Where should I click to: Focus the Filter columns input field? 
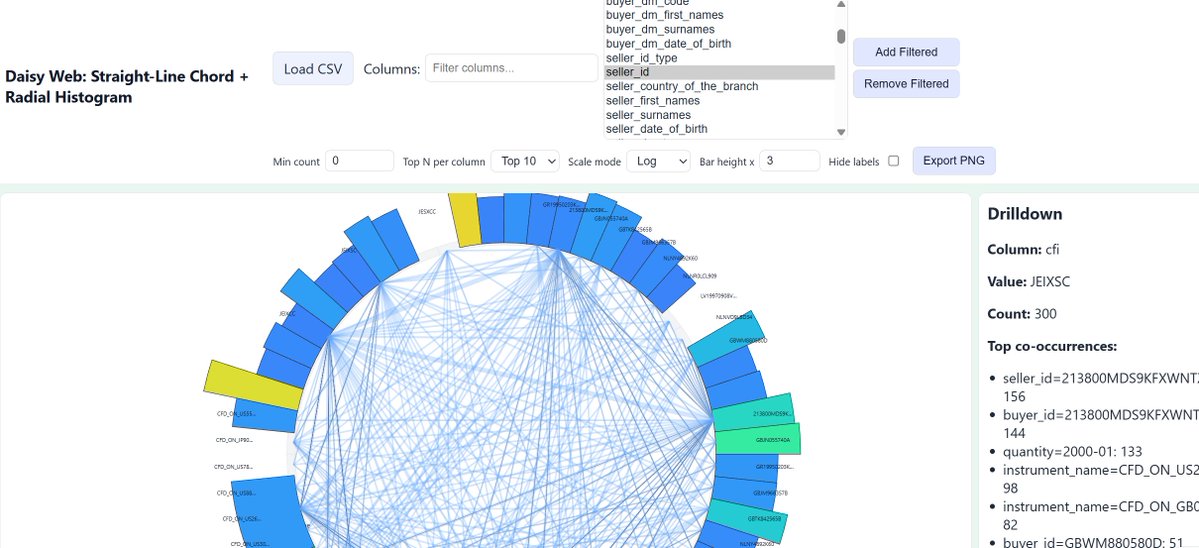coord(512,68)
